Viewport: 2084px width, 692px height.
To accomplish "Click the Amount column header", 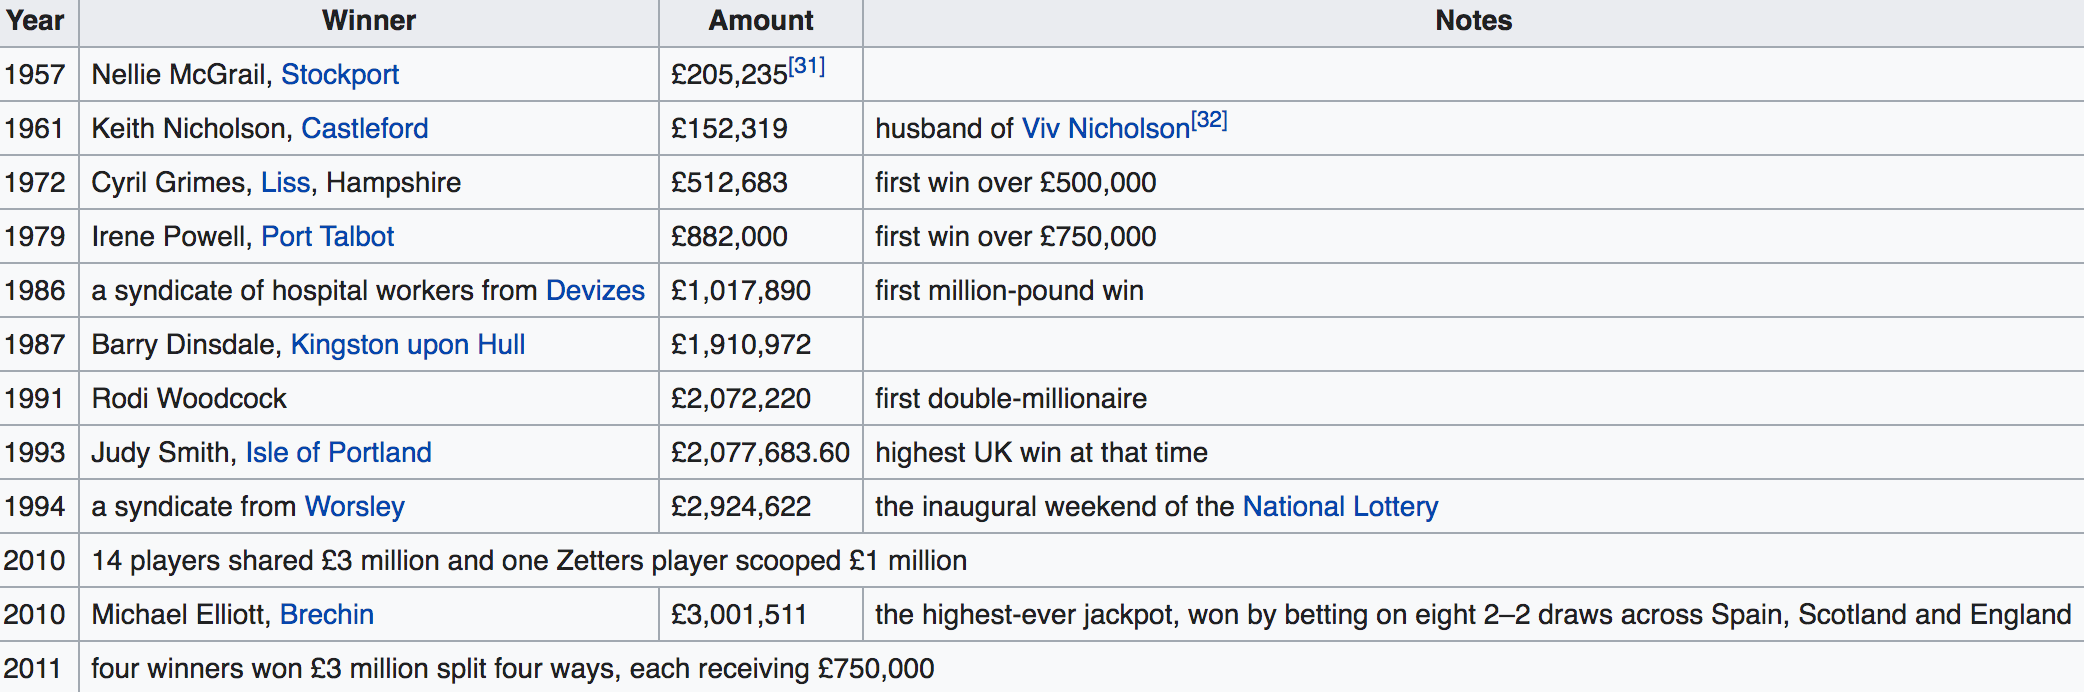I will click(761, 22).
